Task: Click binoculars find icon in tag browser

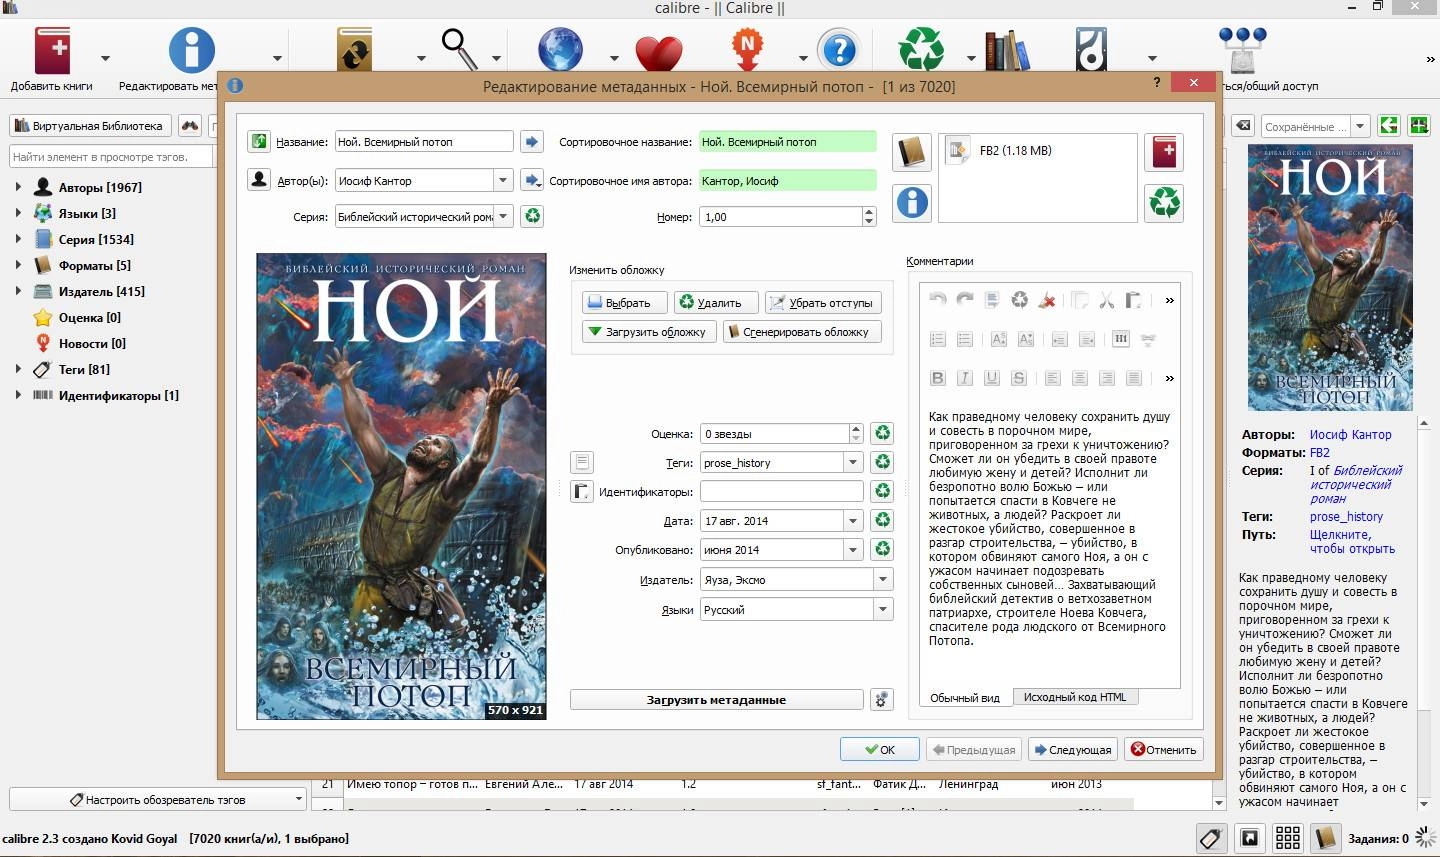Action: (x=190, y=126)
